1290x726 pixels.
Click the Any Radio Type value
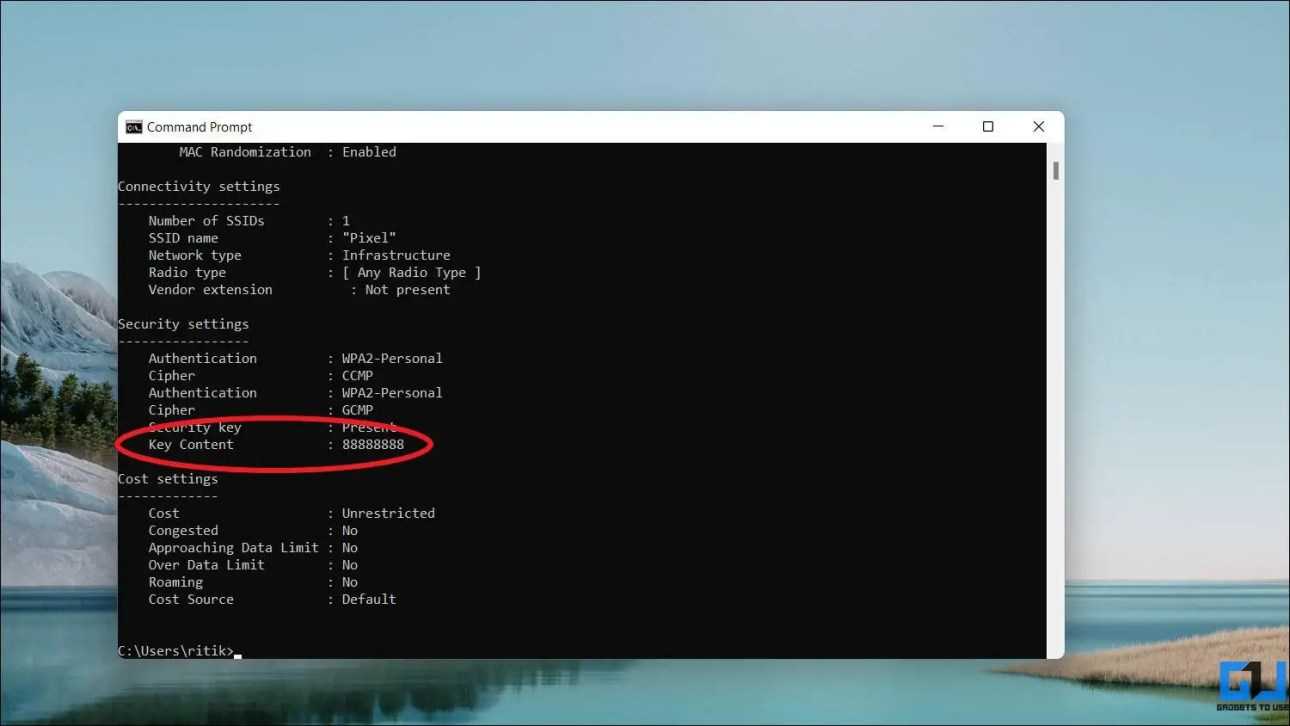[411, 272]
